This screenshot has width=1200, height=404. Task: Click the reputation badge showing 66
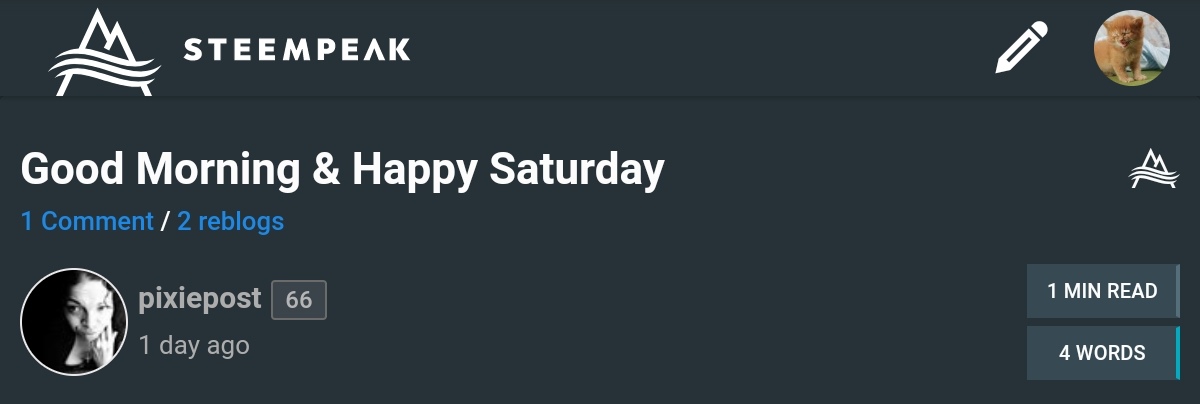pos(299,300)
